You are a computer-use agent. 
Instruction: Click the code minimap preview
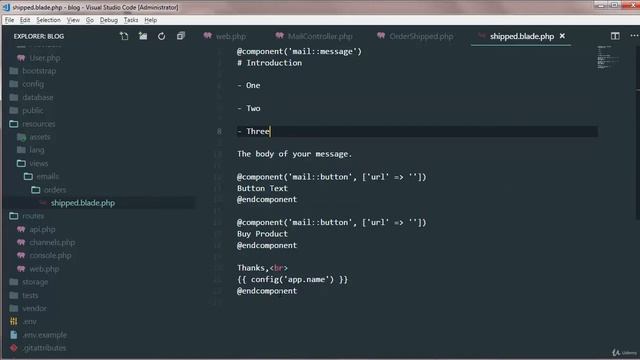pyautogui.click(x=608, y=57)
